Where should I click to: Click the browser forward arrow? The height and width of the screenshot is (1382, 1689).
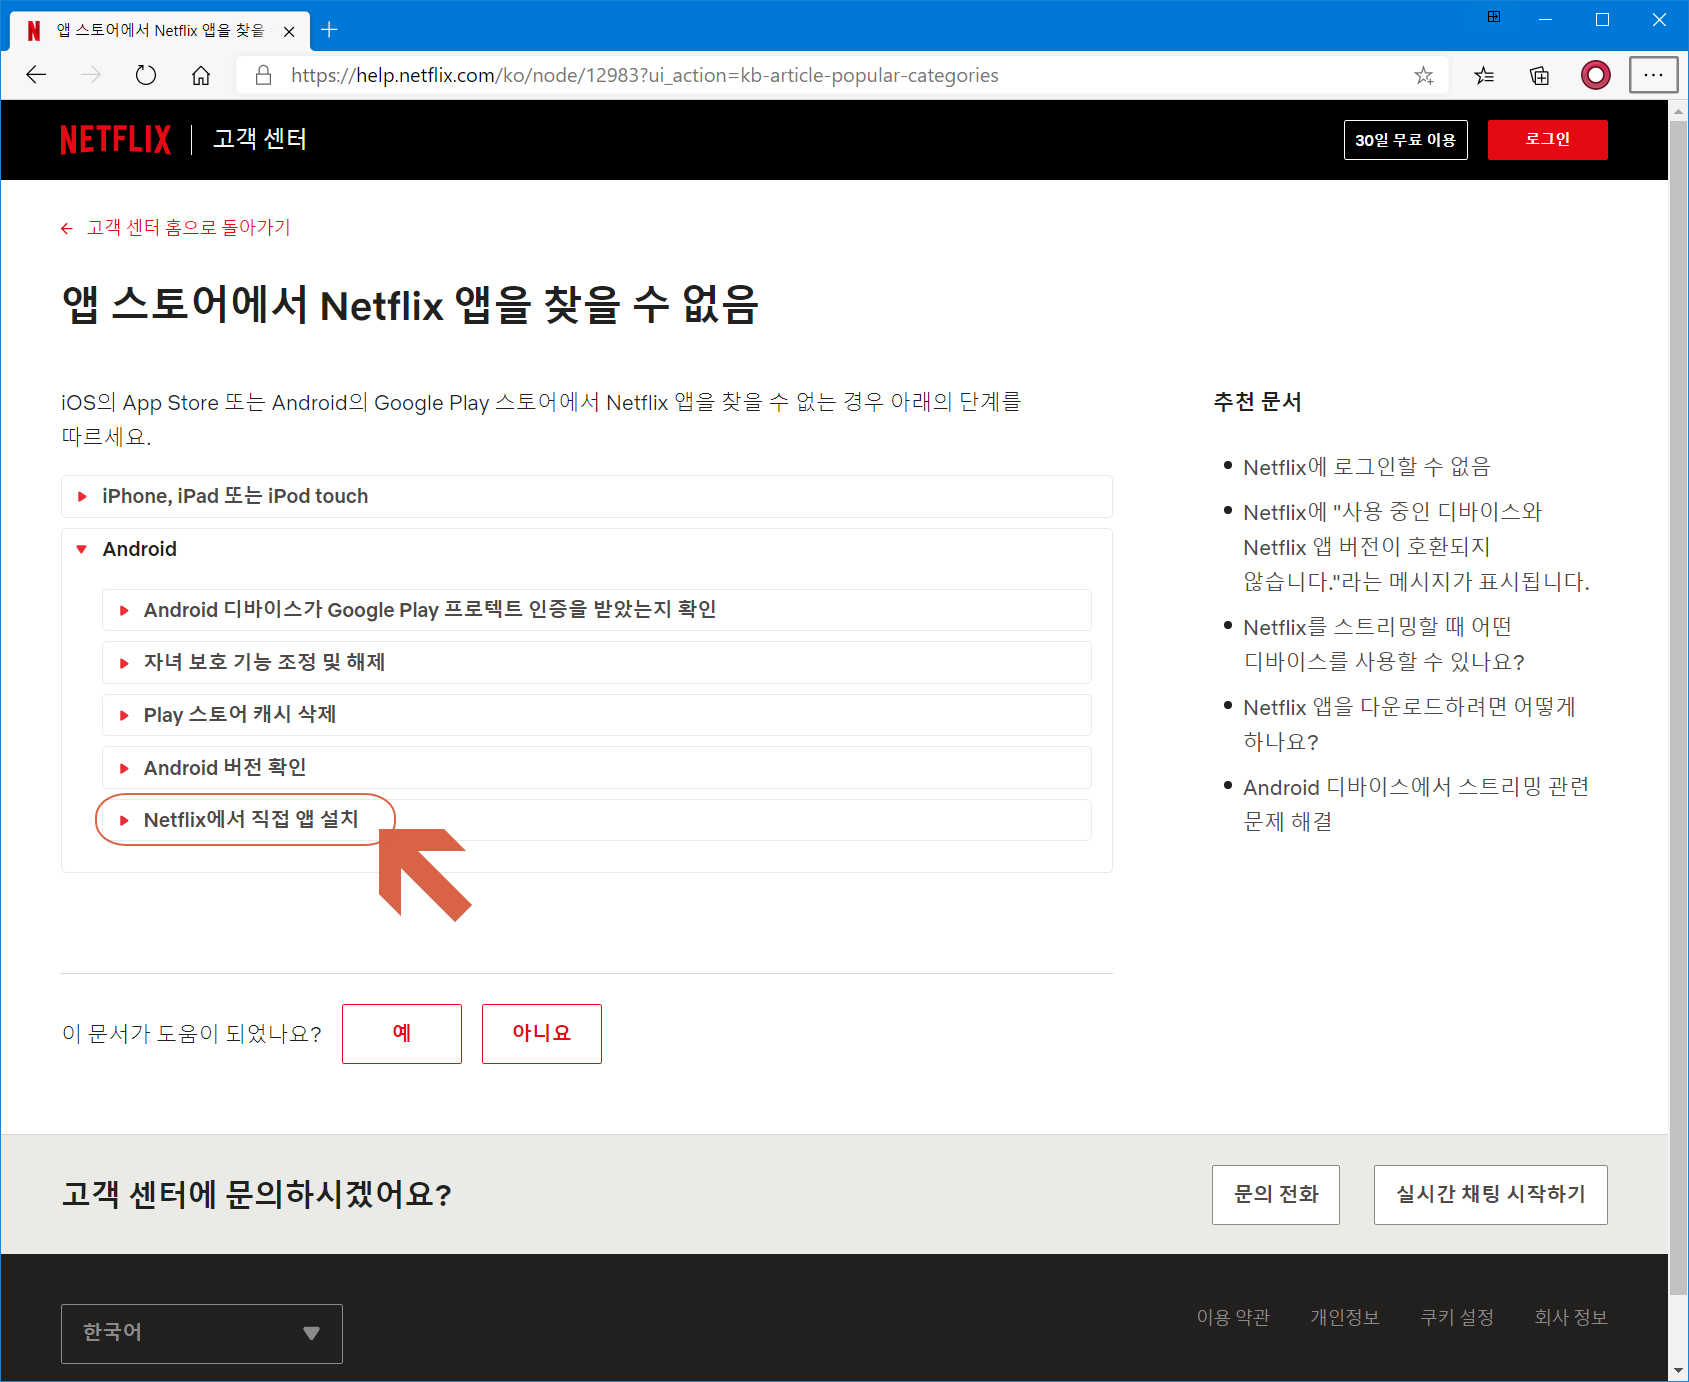pyautogui.click(x=91, y=75)
